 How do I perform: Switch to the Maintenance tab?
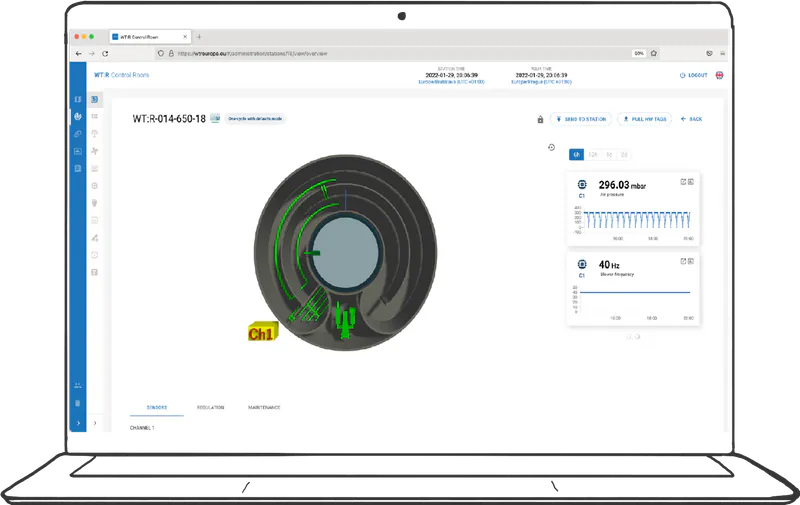coord(264,408)
